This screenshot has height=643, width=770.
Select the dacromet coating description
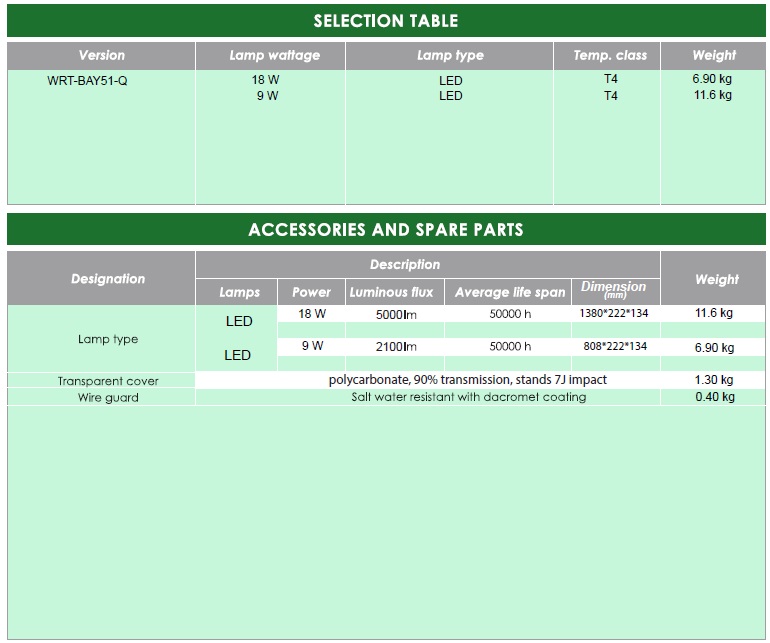tap(469, 397)
